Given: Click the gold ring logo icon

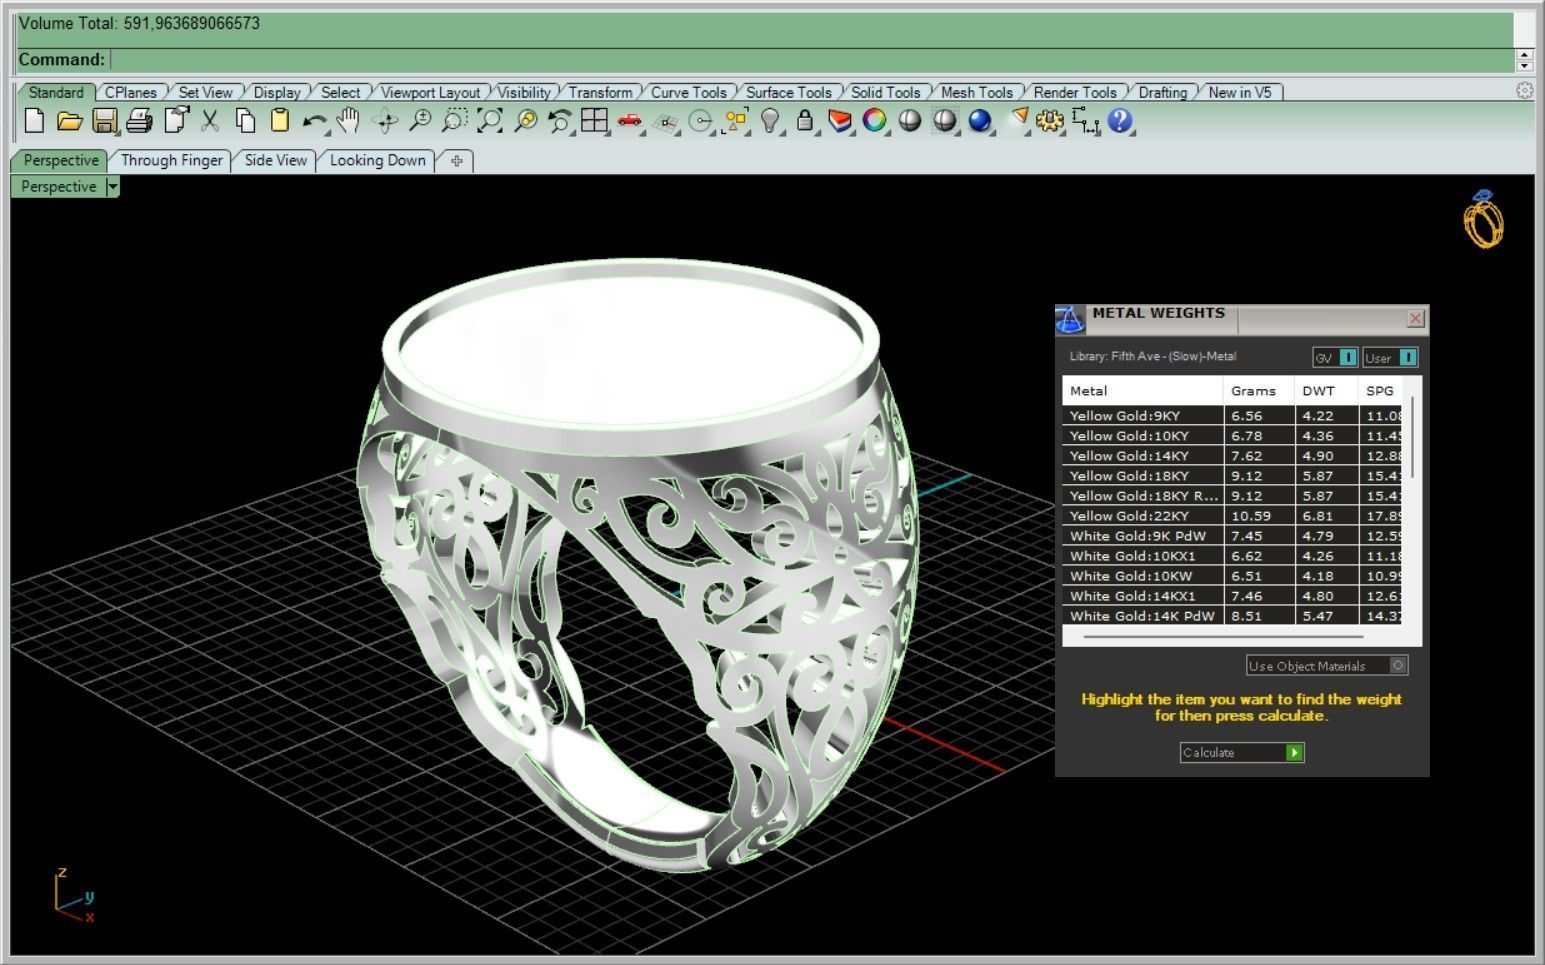Looking at the screenshot, I should click(x=1484, y=219).
